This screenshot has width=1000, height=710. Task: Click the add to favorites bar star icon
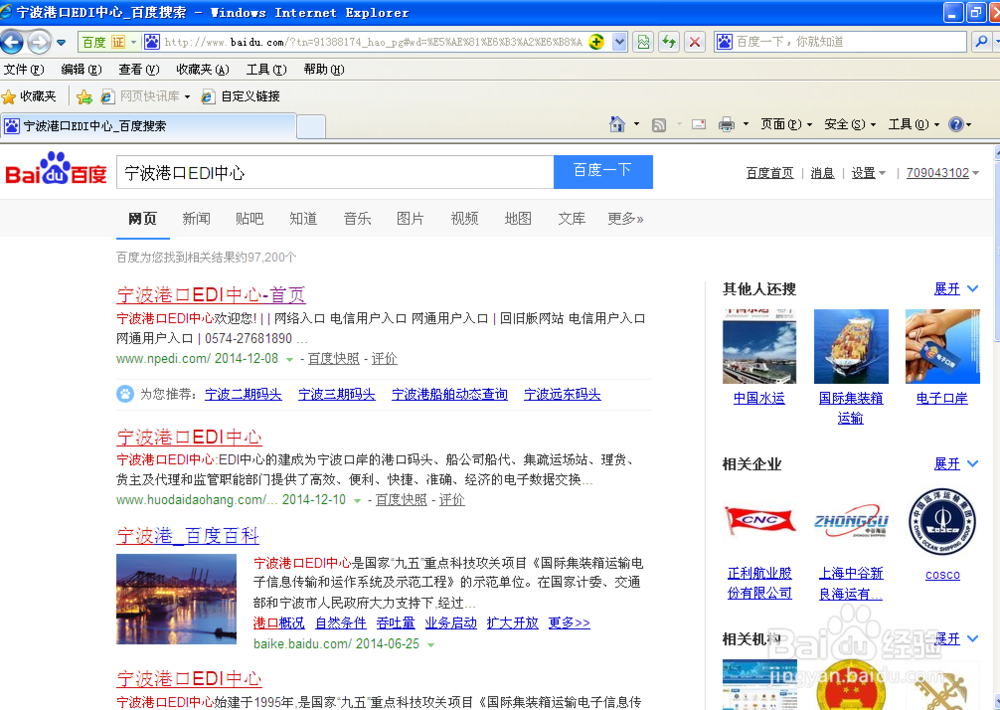pos(84,96)
